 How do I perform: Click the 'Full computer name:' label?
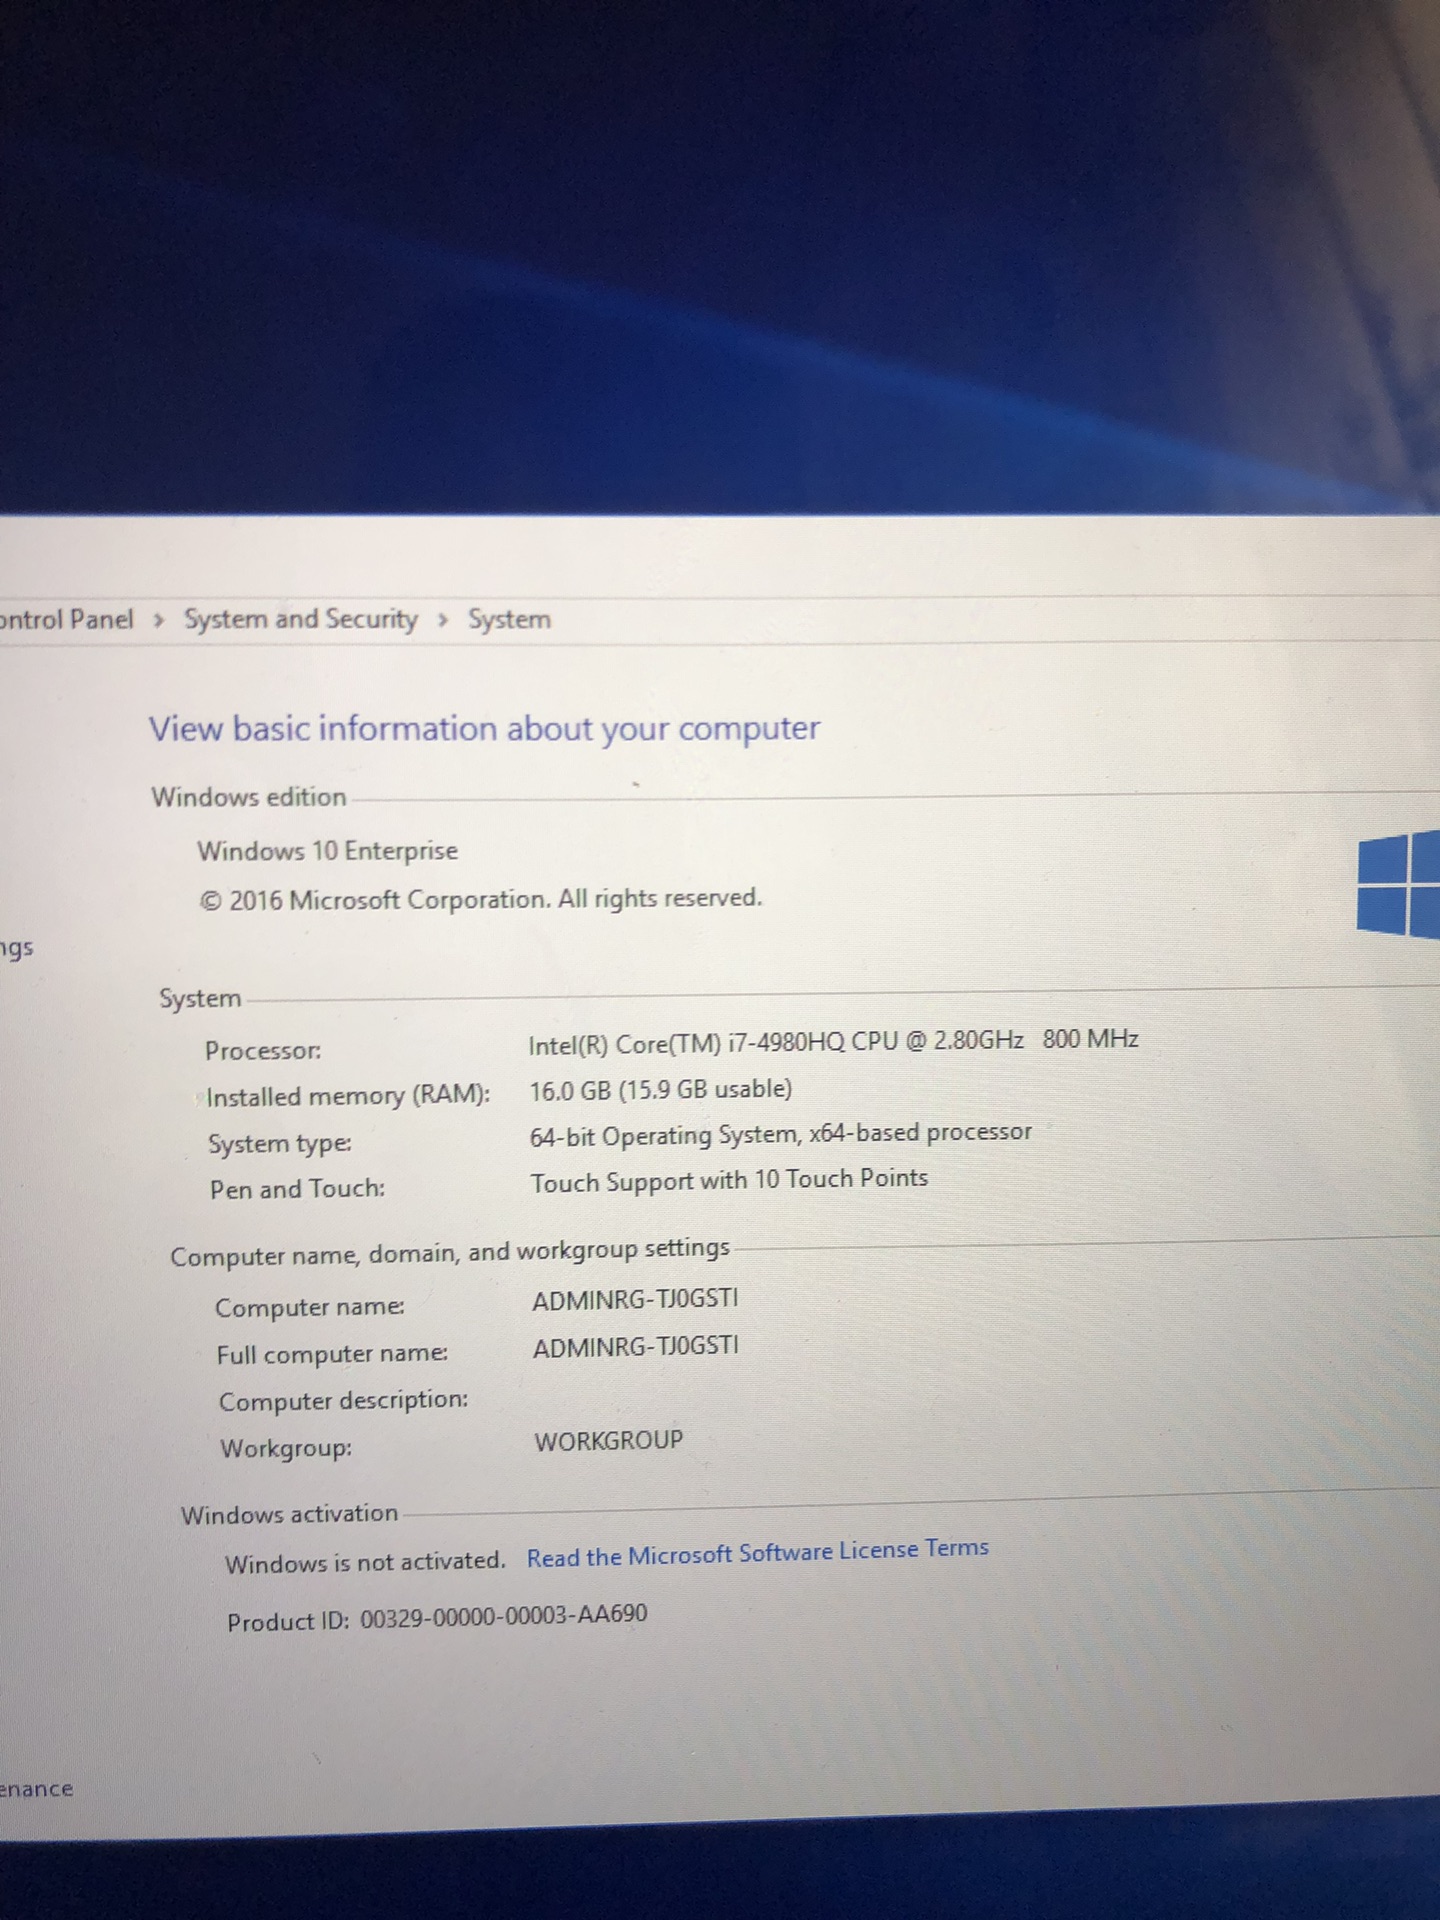coord(332,1354)
